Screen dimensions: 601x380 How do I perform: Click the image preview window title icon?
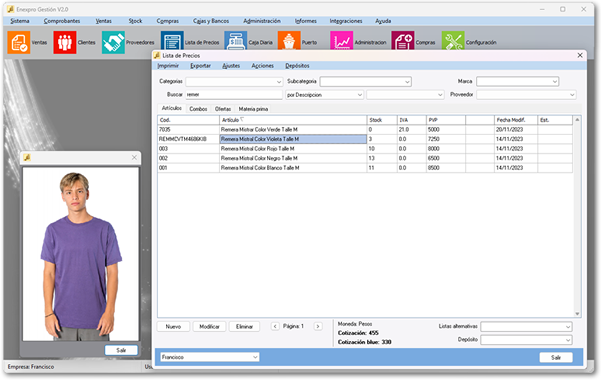click(x=27, y=158)
